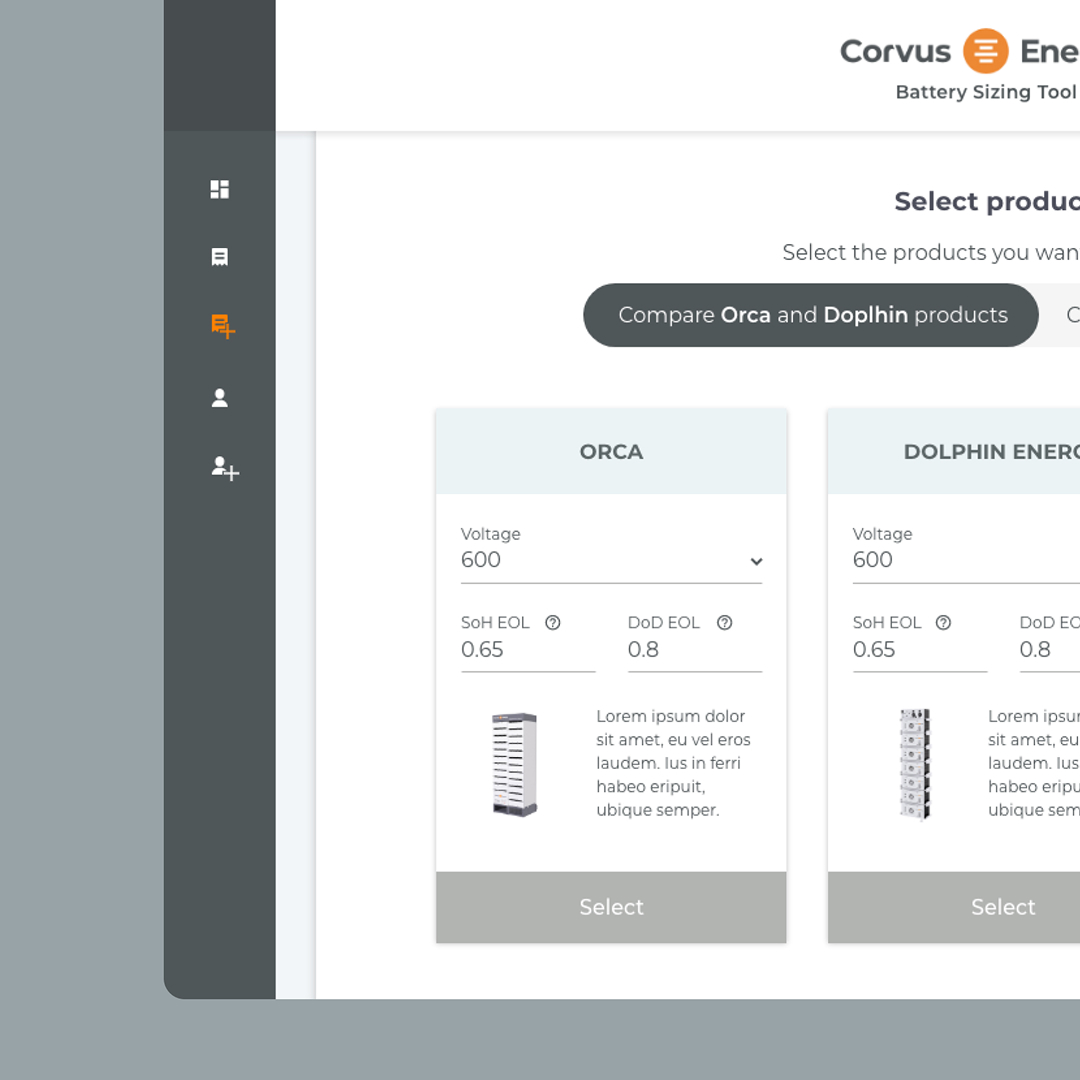Edit the Orca DoD EOL value 0.8
This screenshot has width=1080, height=1080.
694,650
